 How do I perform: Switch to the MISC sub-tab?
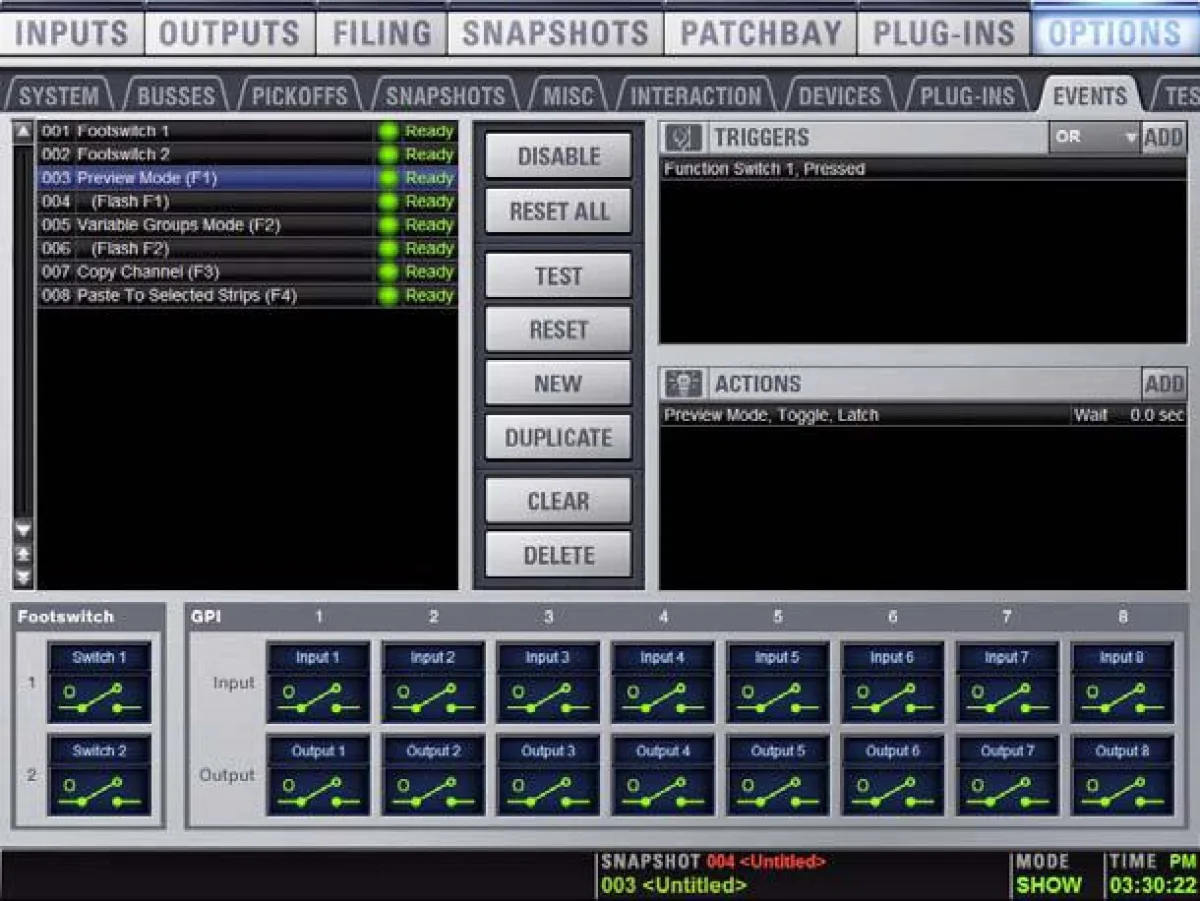[568, 96]
